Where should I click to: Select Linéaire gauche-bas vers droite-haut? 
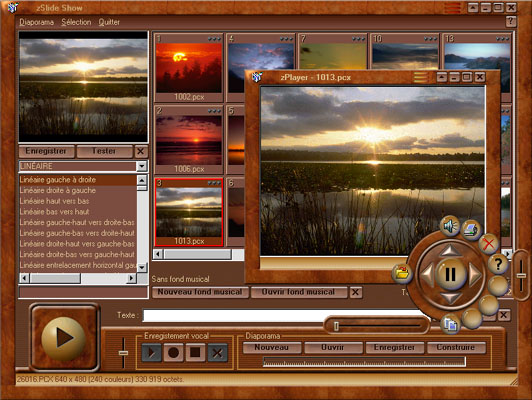tap(78, 233)
